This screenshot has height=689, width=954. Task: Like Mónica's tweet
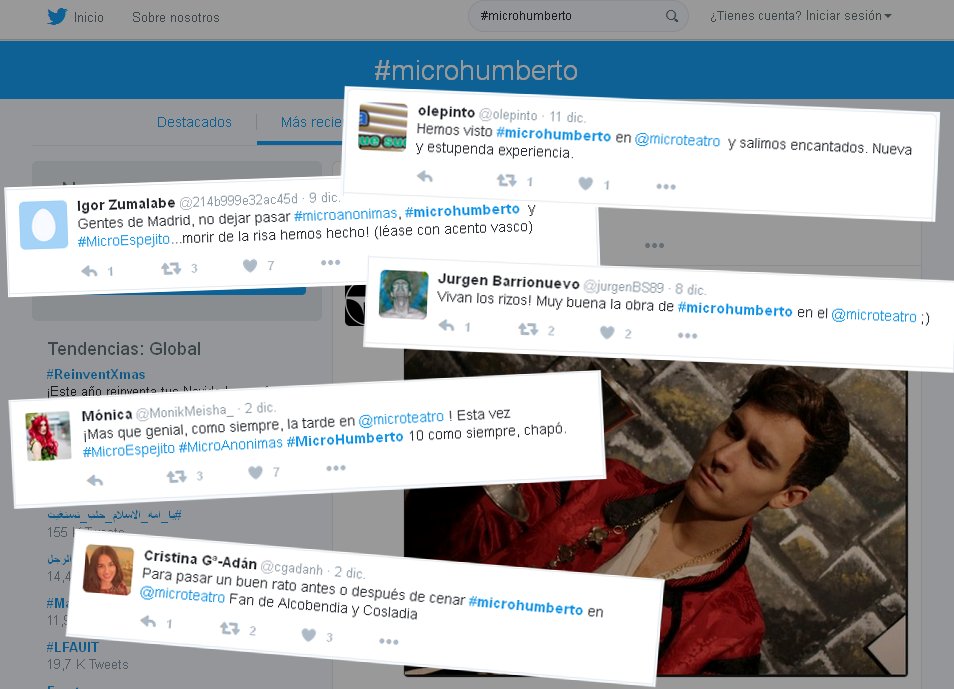256,472
